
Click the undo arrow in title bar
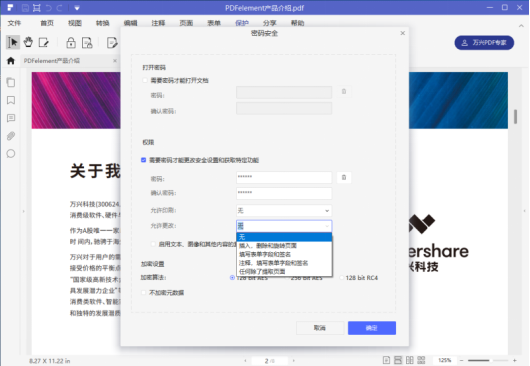[x=48, y=7]
